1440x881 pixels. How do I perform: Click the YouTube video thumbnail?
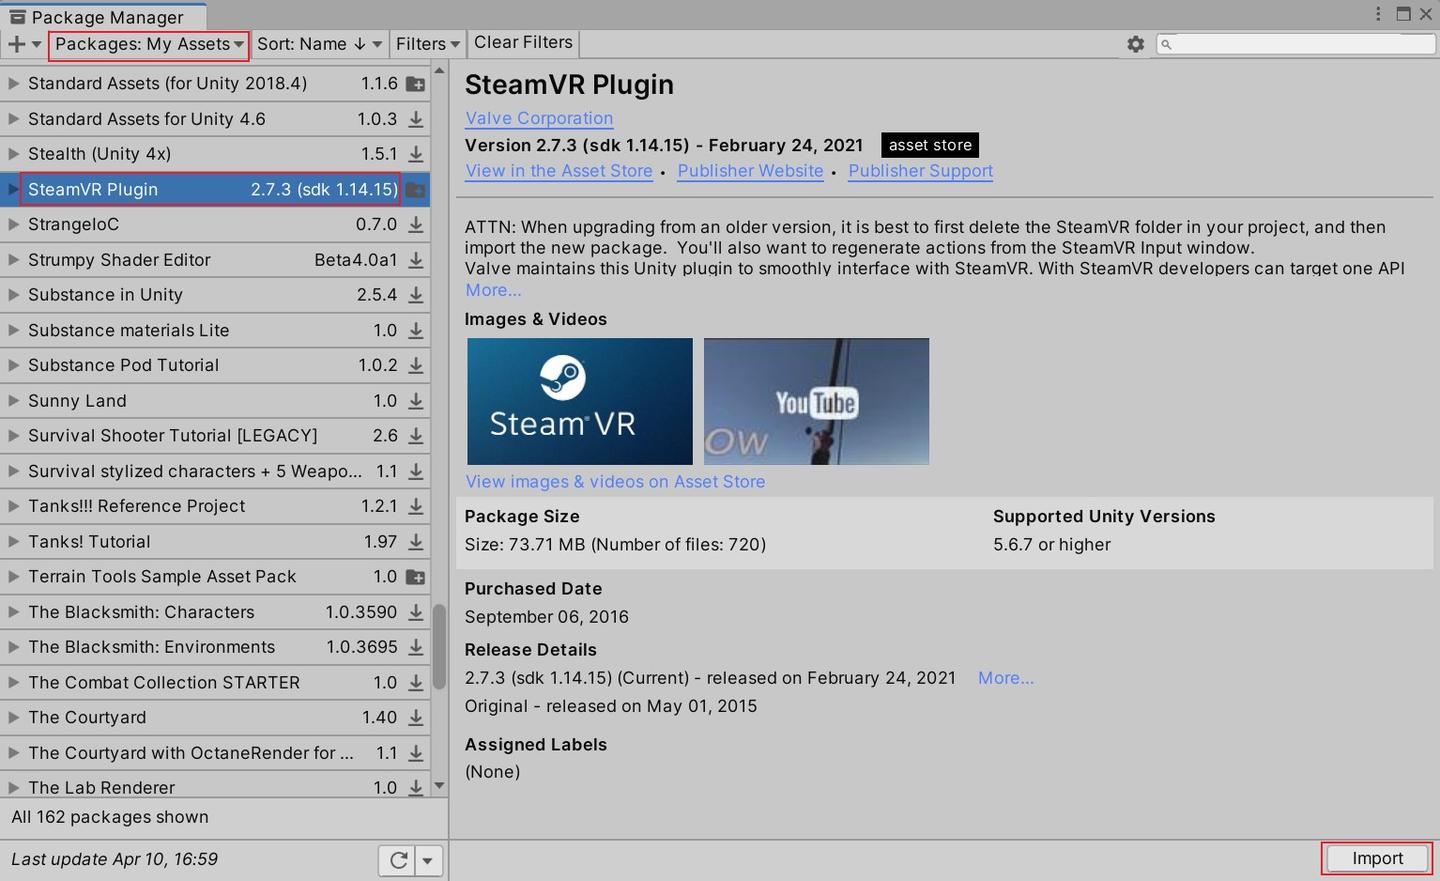pyautogui.click(x=816, y=401)
